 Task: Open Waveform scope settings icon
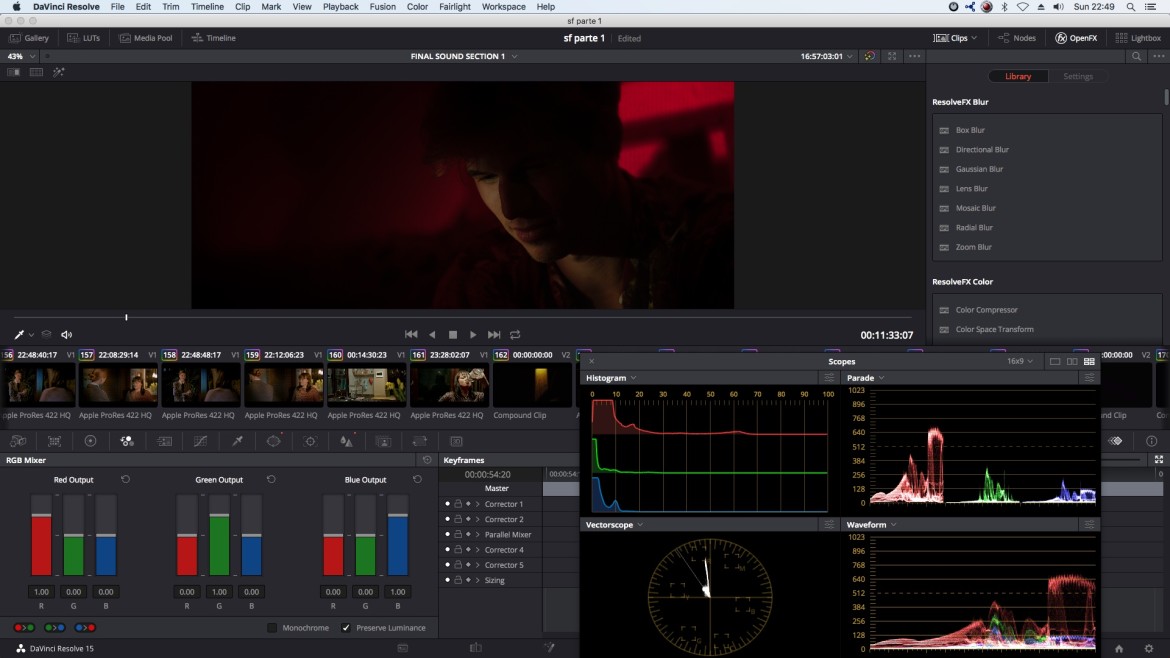pyautogui.click(x=1089, y=525)
